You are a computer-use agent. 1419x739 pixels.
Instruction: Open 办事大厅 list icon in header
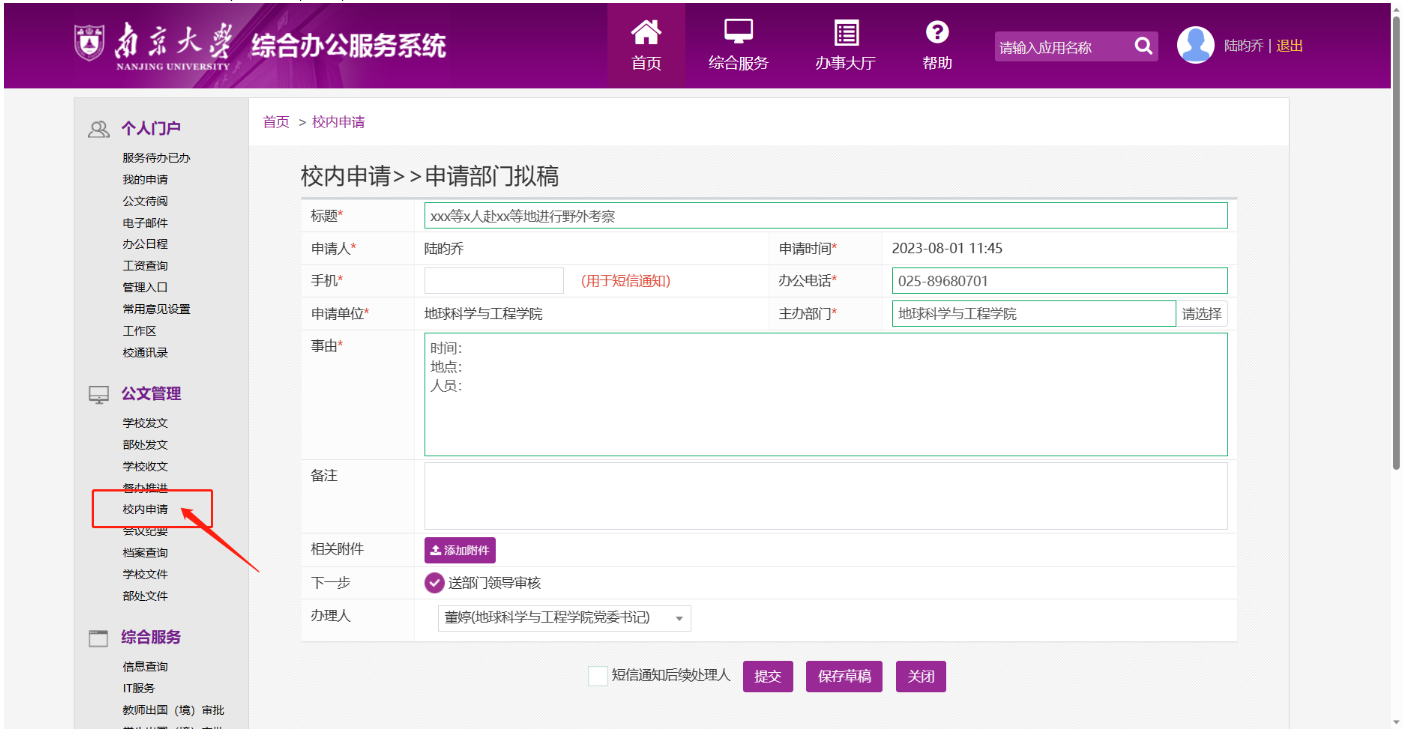(x=846, y=33)
